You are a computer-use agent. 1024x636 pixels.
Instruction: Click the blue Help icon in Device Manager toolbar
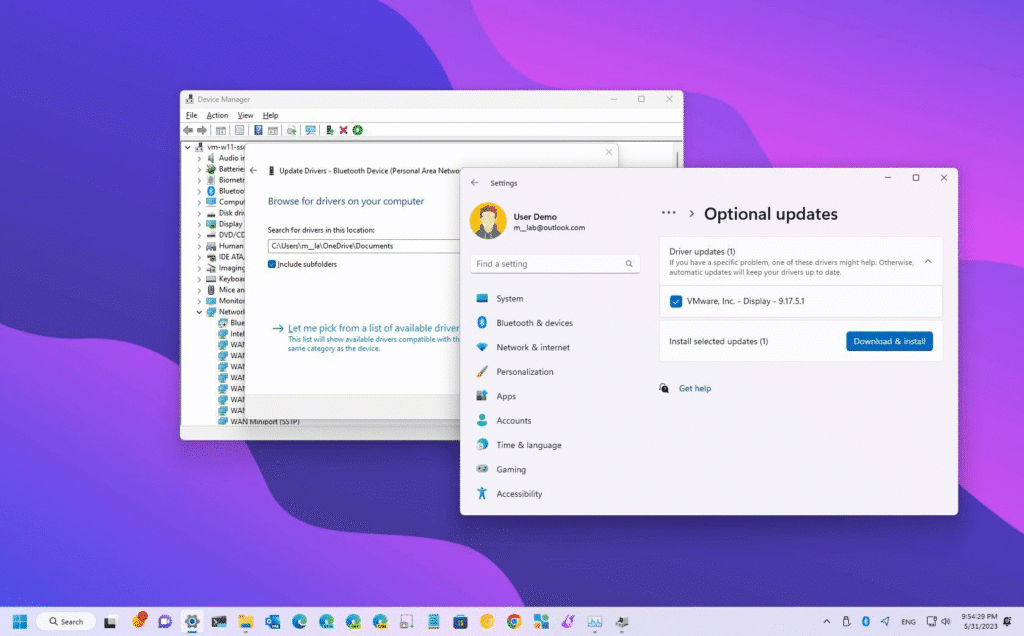point(258,131)
